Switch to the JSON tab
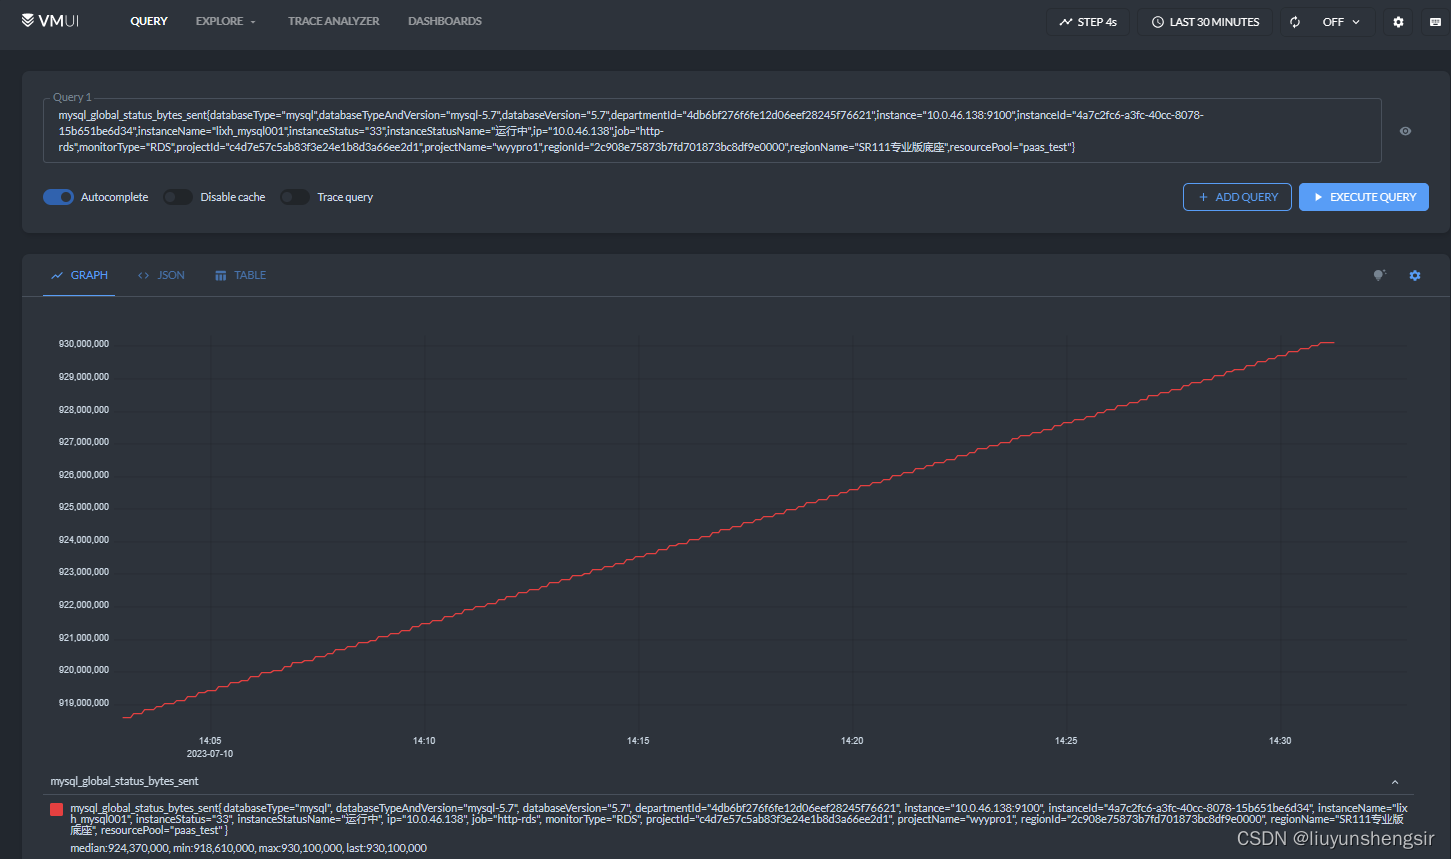This screenshot has width=1451, height=859. click(161, 275)
